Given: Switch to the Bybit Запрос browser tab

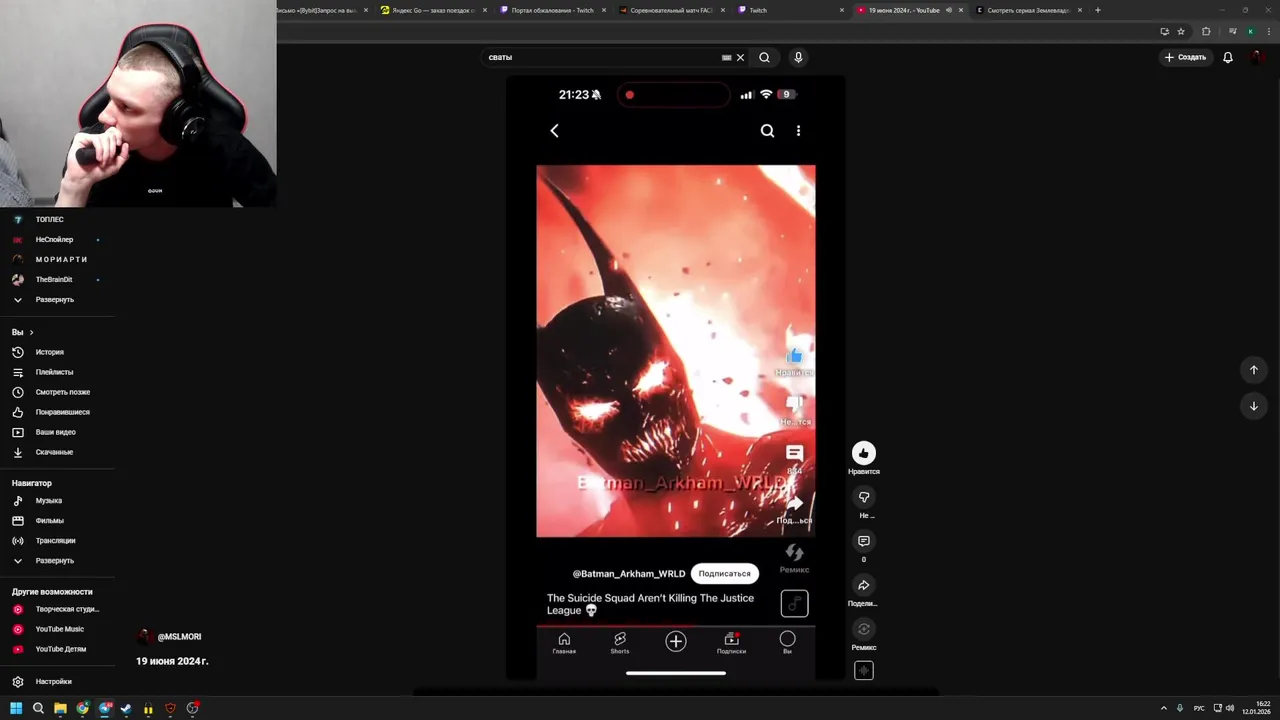Looking at the screenshot, I should point(320,10).
